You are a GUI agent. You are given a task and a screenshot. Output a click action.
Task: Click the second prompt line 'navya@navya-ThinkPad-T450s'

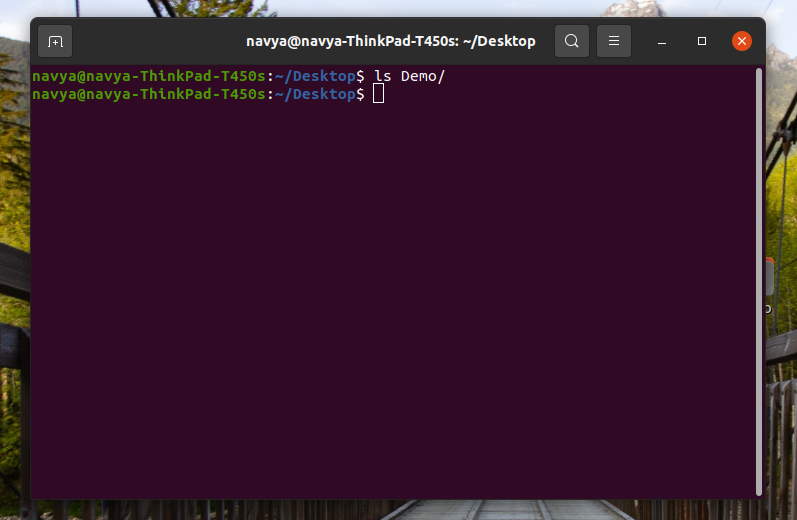tap(149, 94)
